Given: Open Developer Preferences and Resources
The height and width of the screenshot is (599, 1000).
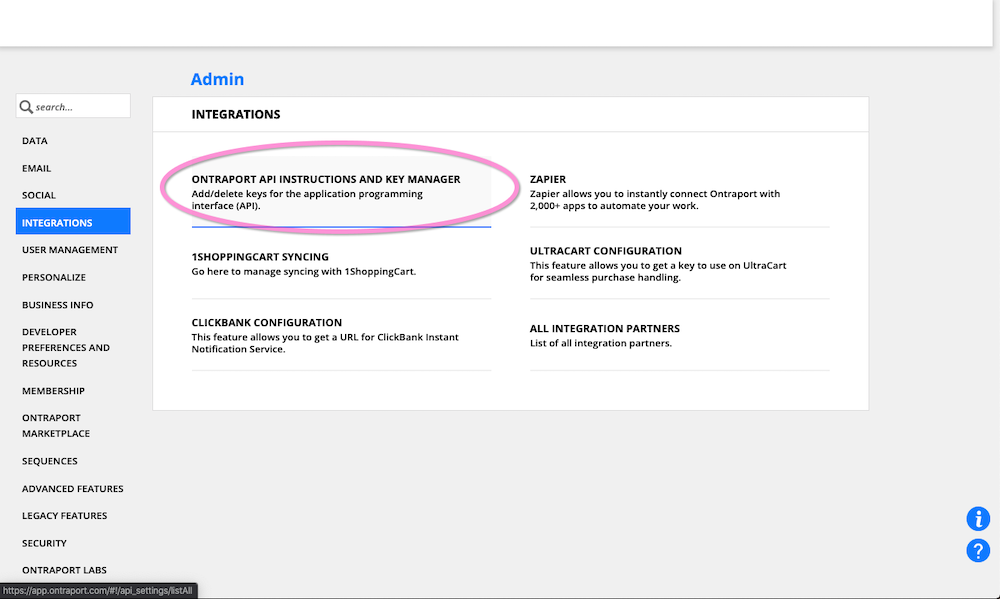Looking at the screenshot, I should [x=66, y=347].
